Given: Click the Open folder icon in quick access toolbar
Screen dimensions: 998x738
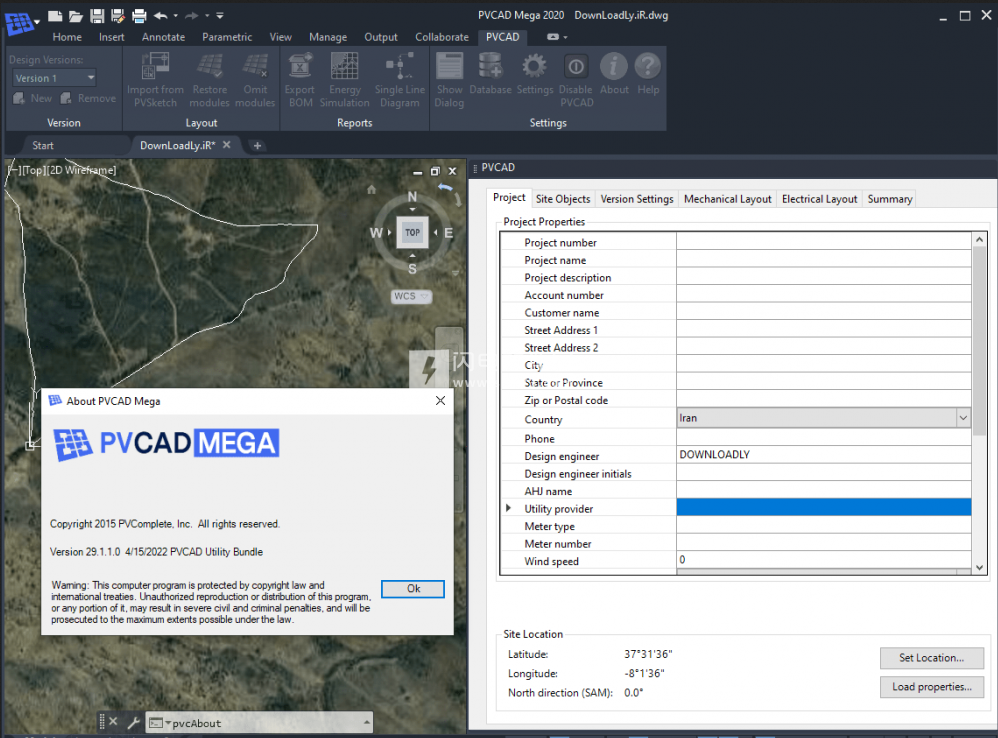Looking at the screenshot, I should click(76, 15).
